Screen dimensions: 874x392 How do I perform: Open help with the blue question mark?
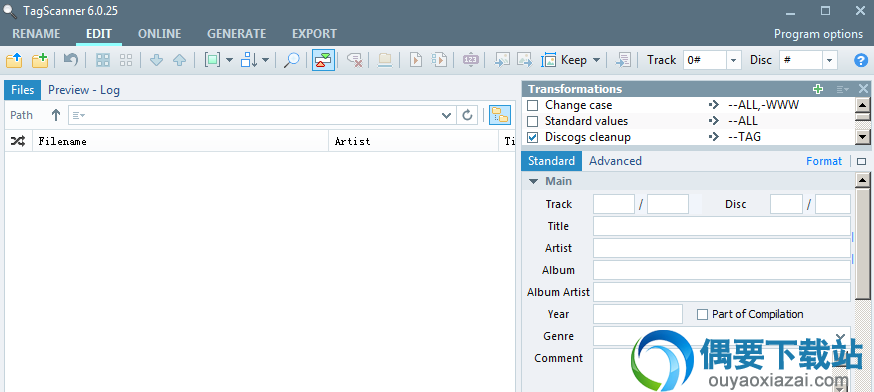[861, 60]
